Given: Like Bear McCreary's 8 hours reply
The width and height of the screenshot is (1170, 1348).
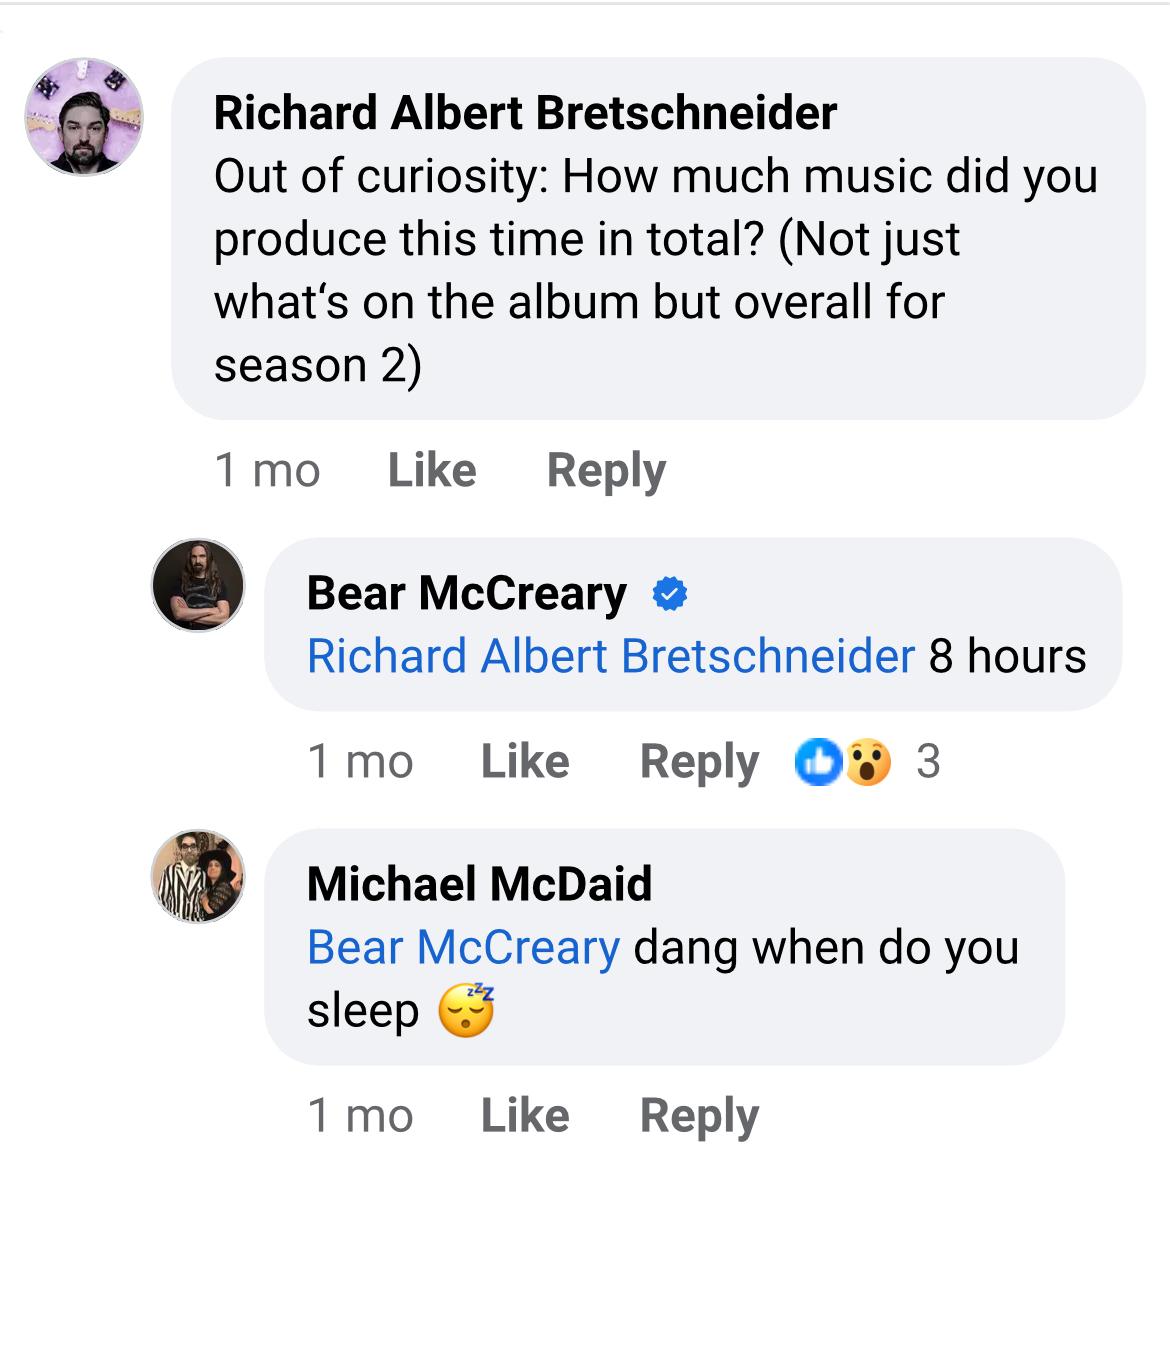Looking at the screenshot, I should pyautogui.click(x=525, y=762).
